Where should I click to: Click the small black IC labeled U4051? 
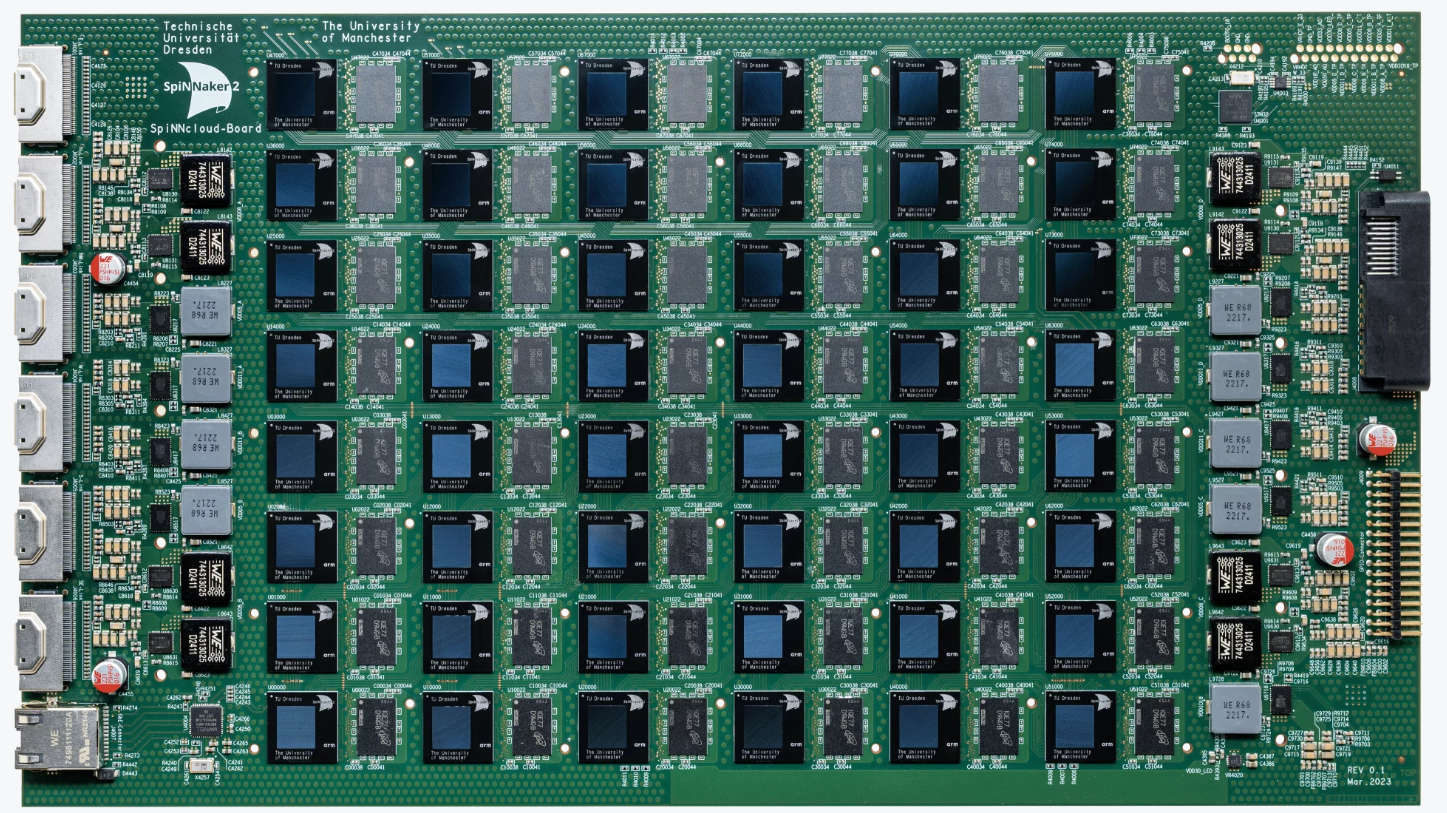click(1390, 176)
